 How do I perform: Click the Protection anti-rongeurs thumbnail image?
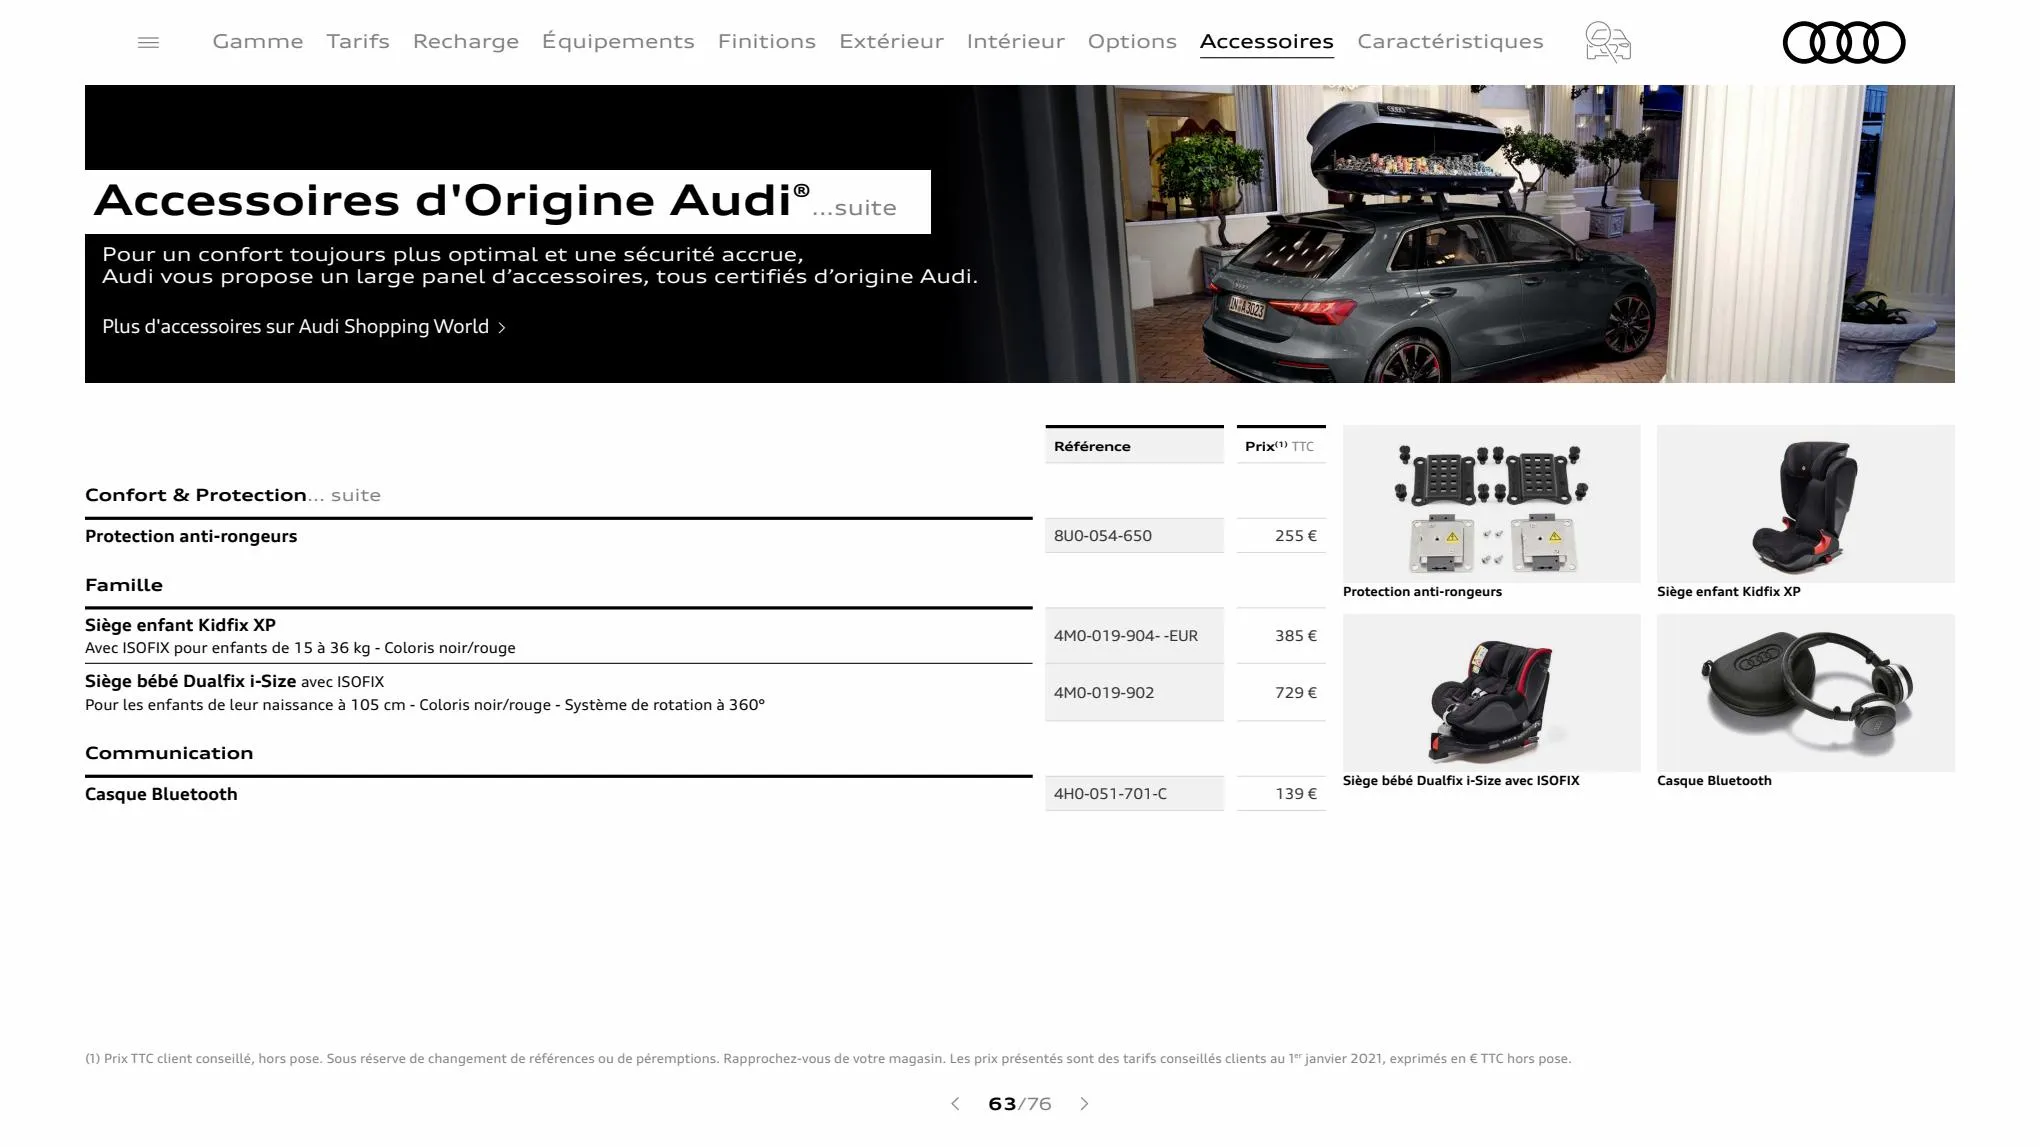point(1491,504)
